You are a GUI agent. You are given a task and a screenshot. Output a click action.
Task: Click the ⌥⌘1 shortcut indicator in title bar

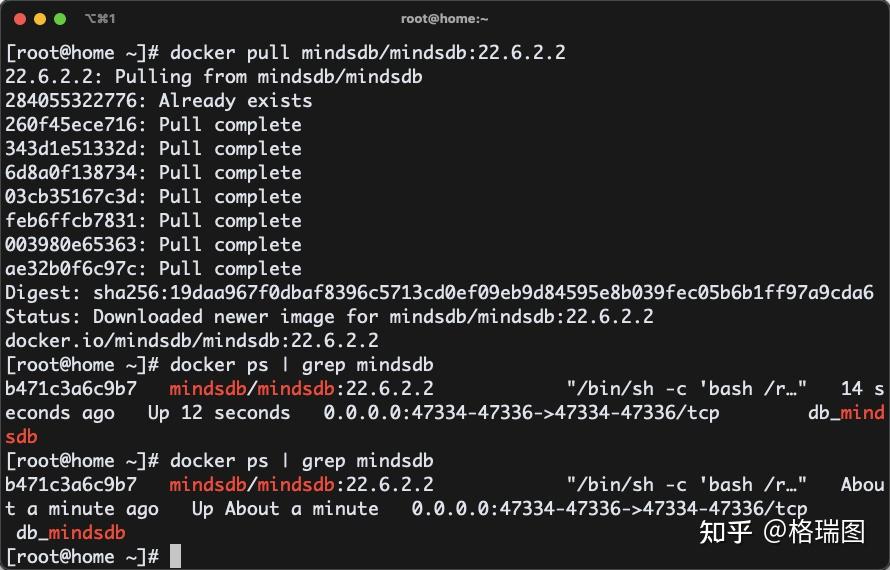click(x=100, y=19)
